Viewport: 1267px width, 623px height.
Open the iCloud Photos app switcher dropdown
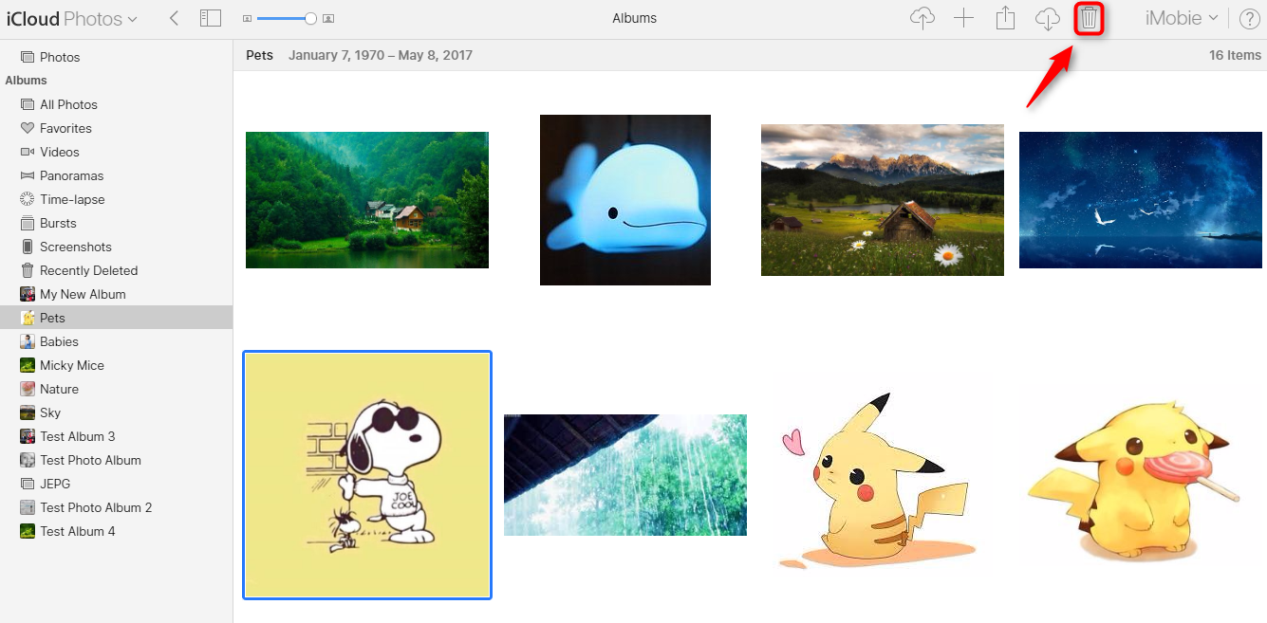pos(72,18)
